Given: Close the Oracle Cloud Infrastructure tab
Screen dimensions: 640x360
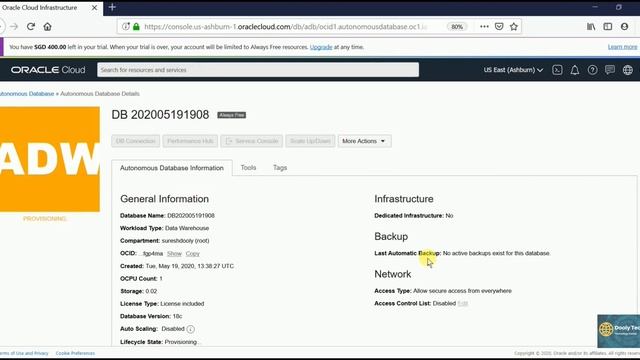Looking at the screenshot, I should click(x=94, y=8).
